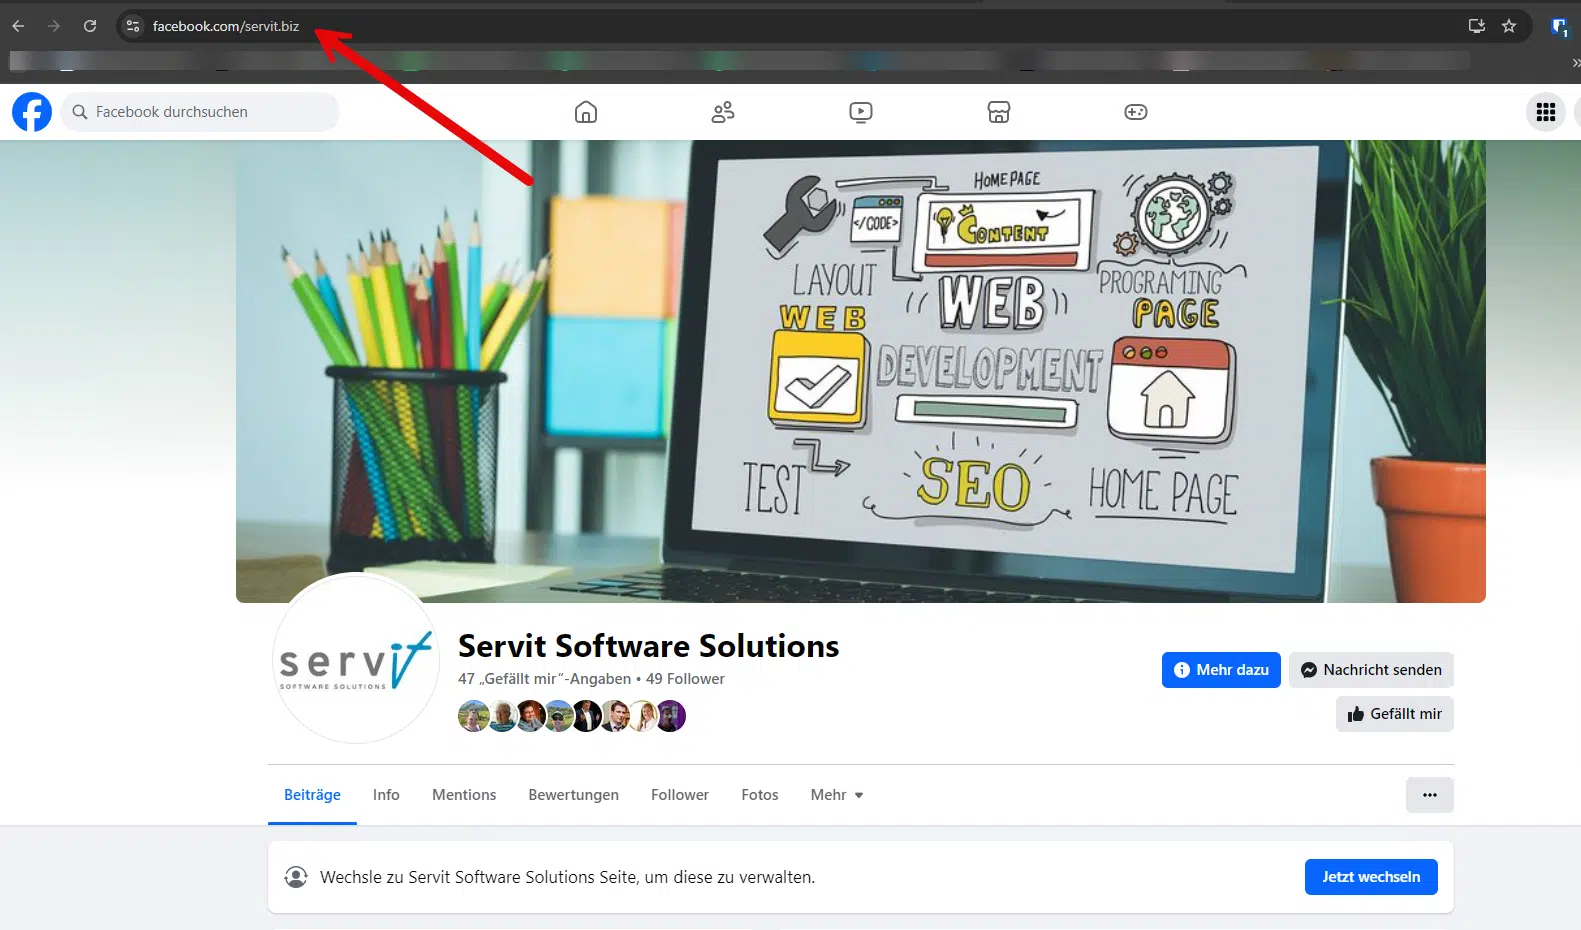Image resolution: width=1581 pixels, height=930 pixels.
Task: Open the three-dot page options button
Action: click(1430, 795)
